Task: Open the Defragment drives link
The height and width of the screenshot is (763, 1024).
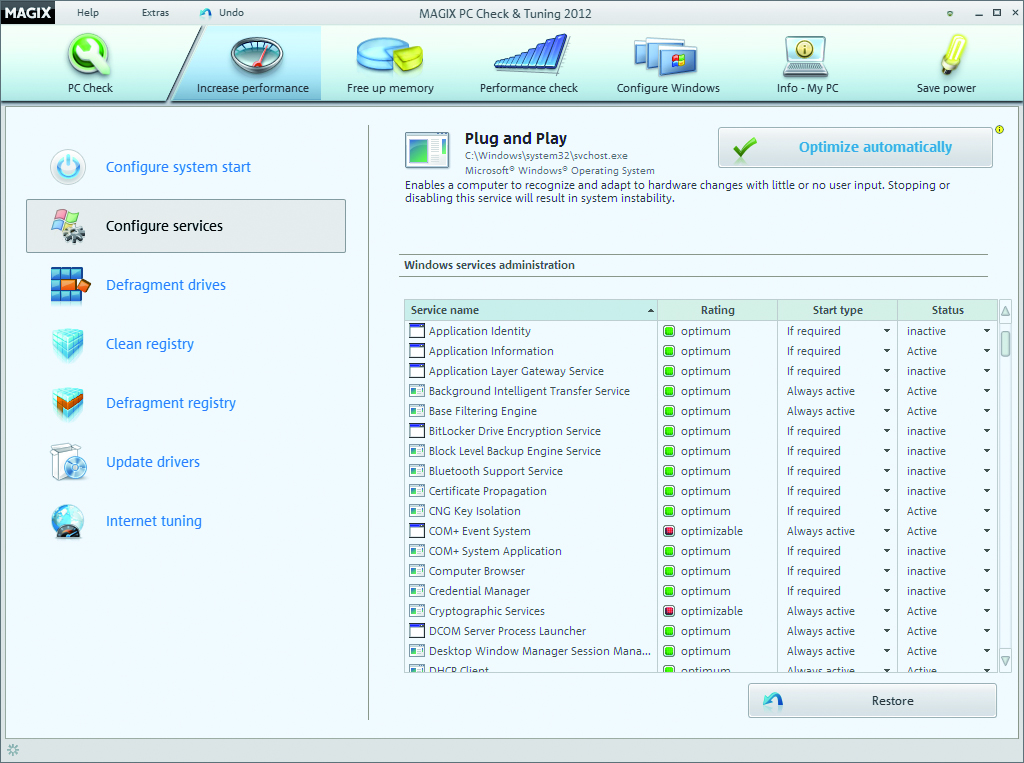Action: pyautogui.click(x=166, y=285)
